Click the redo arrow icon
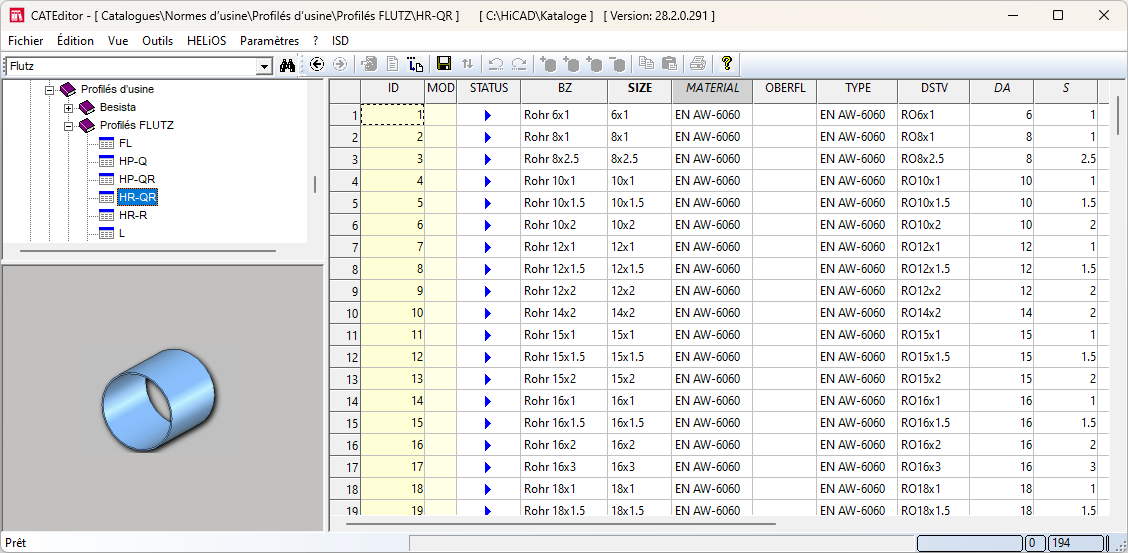Screen dimensions: 1128x553 pos(519,64)
